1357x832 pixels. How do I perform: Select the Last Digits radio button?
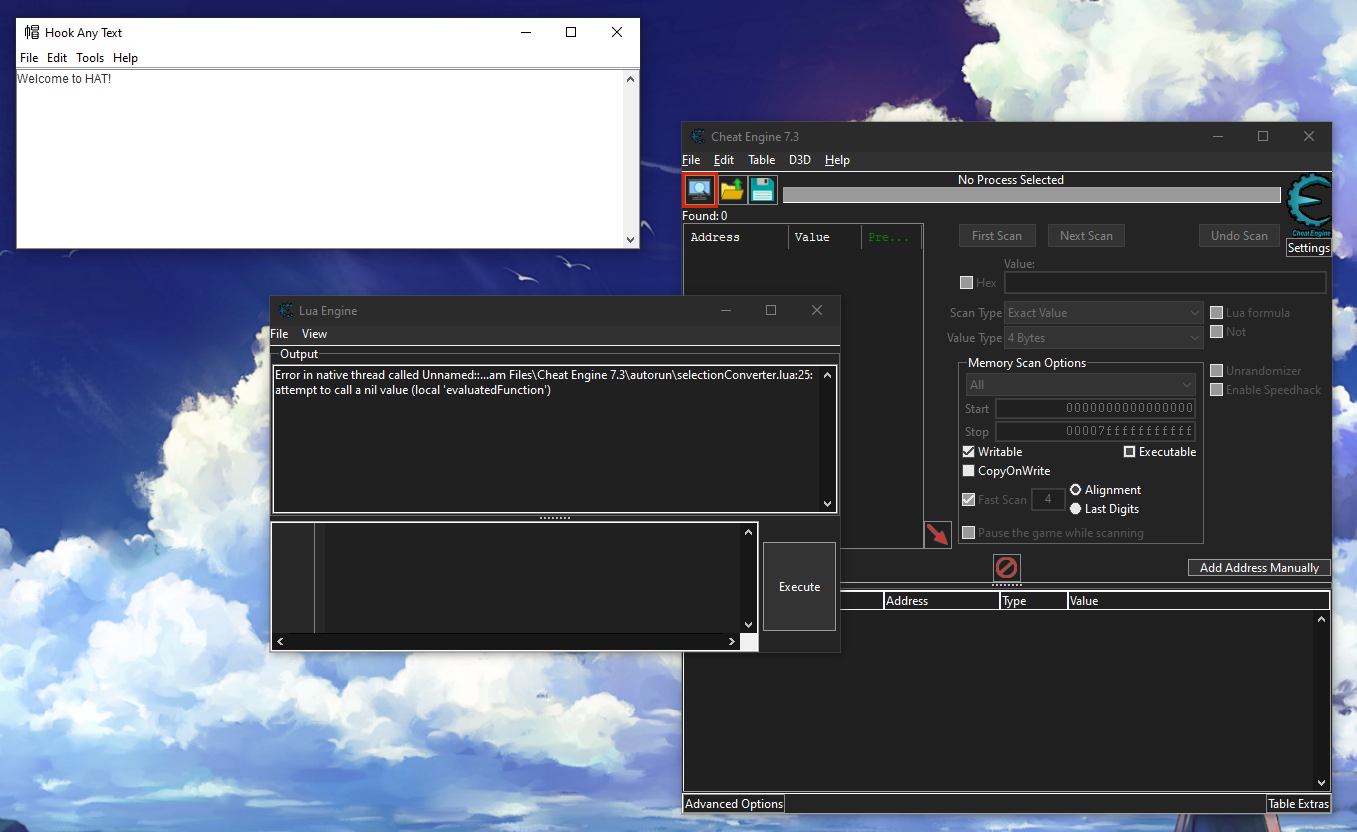1073,508
